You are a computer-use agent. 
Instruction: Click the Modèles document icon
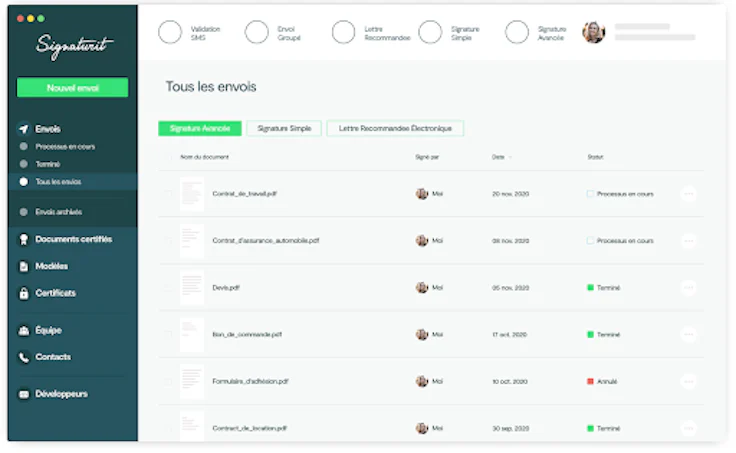23,266
